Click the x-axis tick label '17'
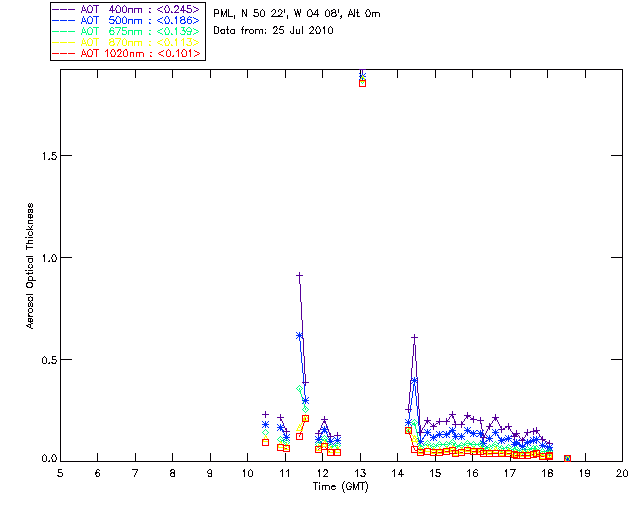Viewport: 640px width, 512px height. pyautogui.click(x=510, y=473)
